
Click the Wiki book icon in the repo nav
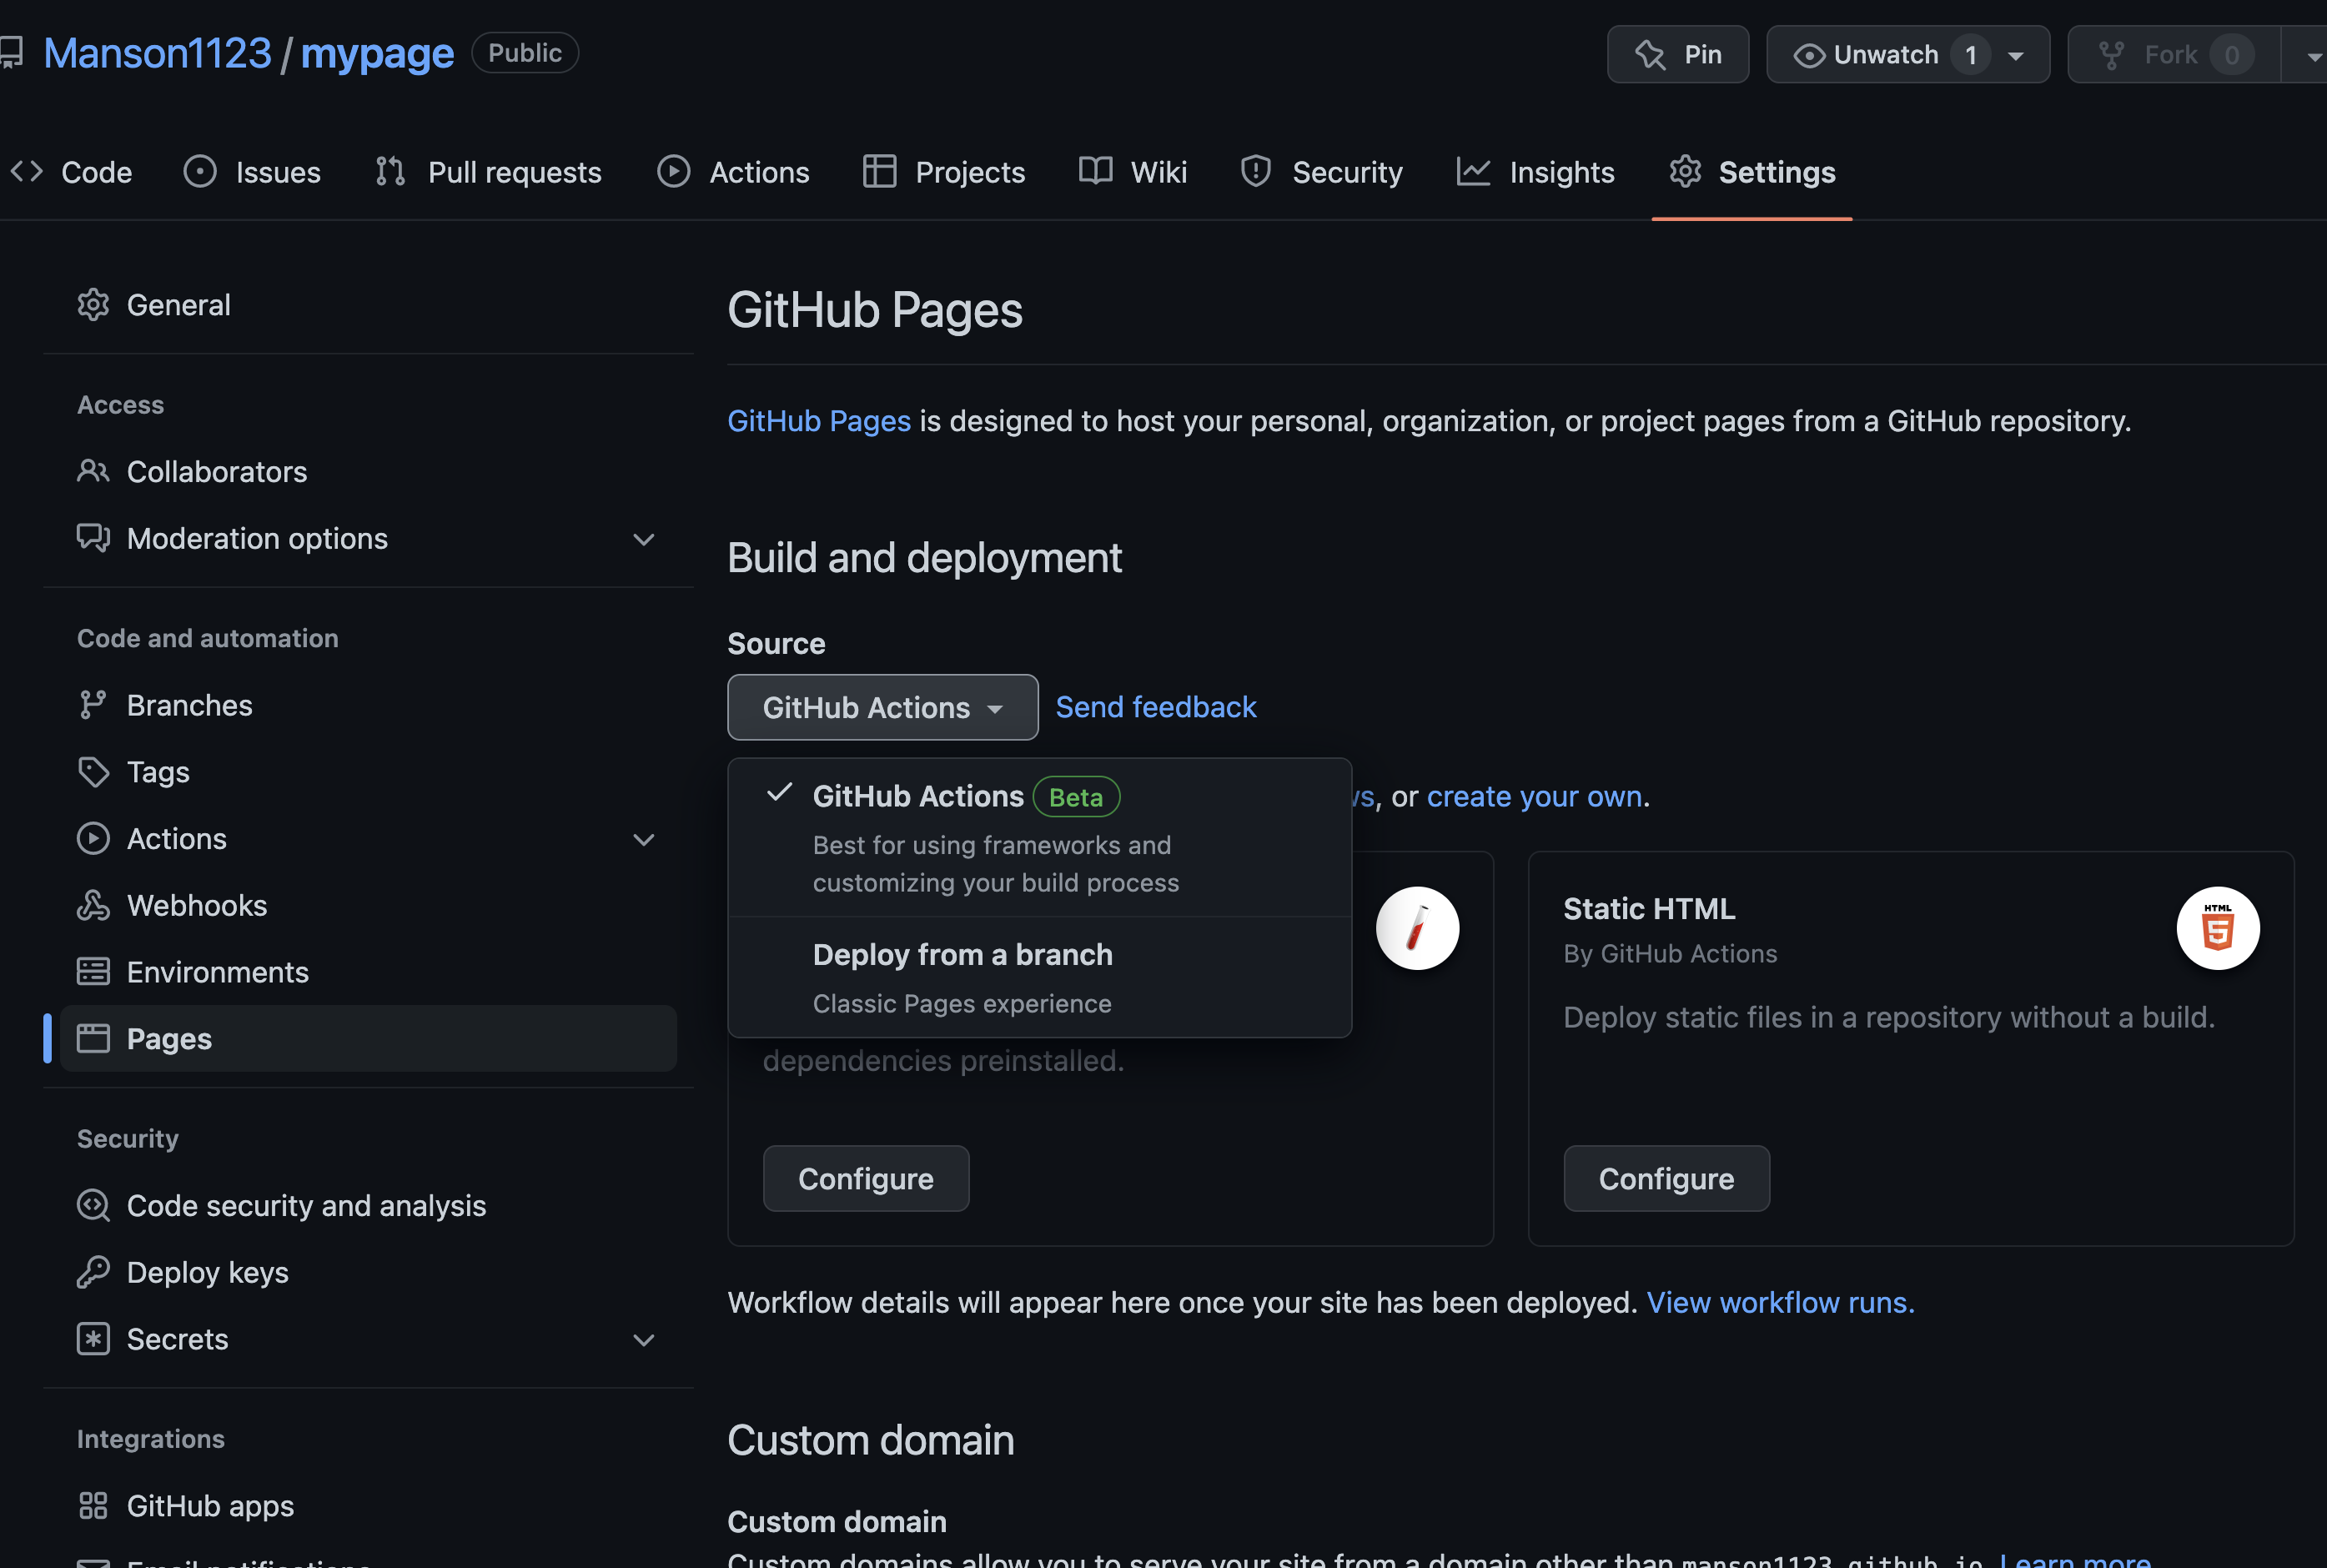click(x=1096, y=172)
